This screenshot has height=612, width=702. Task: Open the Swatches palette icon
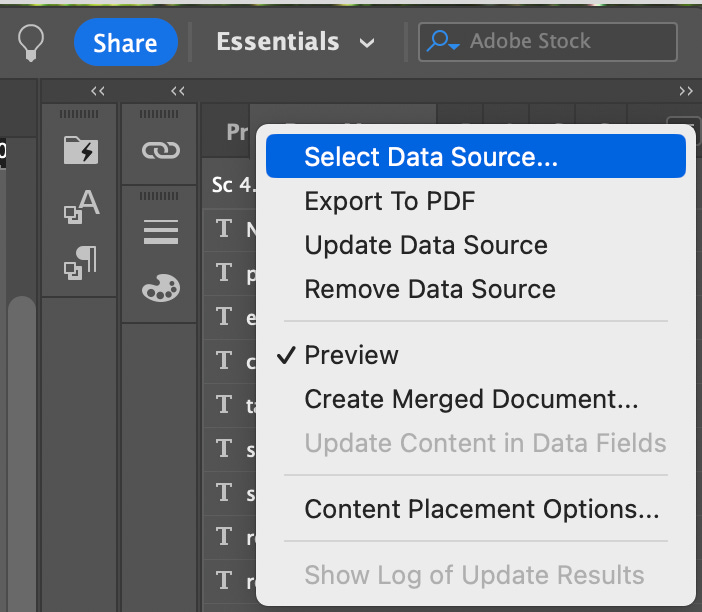160,288
